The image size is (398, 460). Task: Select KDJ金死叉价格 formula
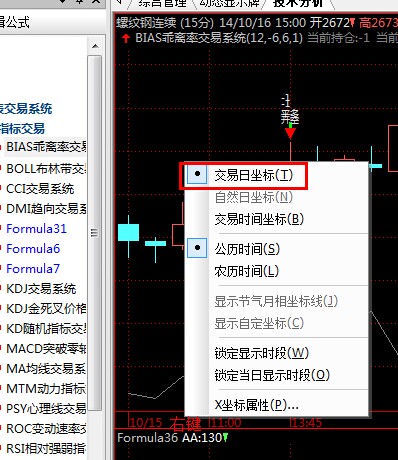tap(46, 309)
